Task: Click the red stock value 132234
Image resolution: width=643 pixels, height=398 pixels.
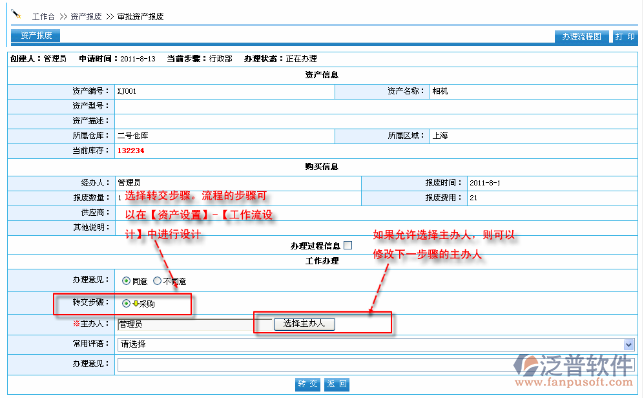Action: coord(131,150)
